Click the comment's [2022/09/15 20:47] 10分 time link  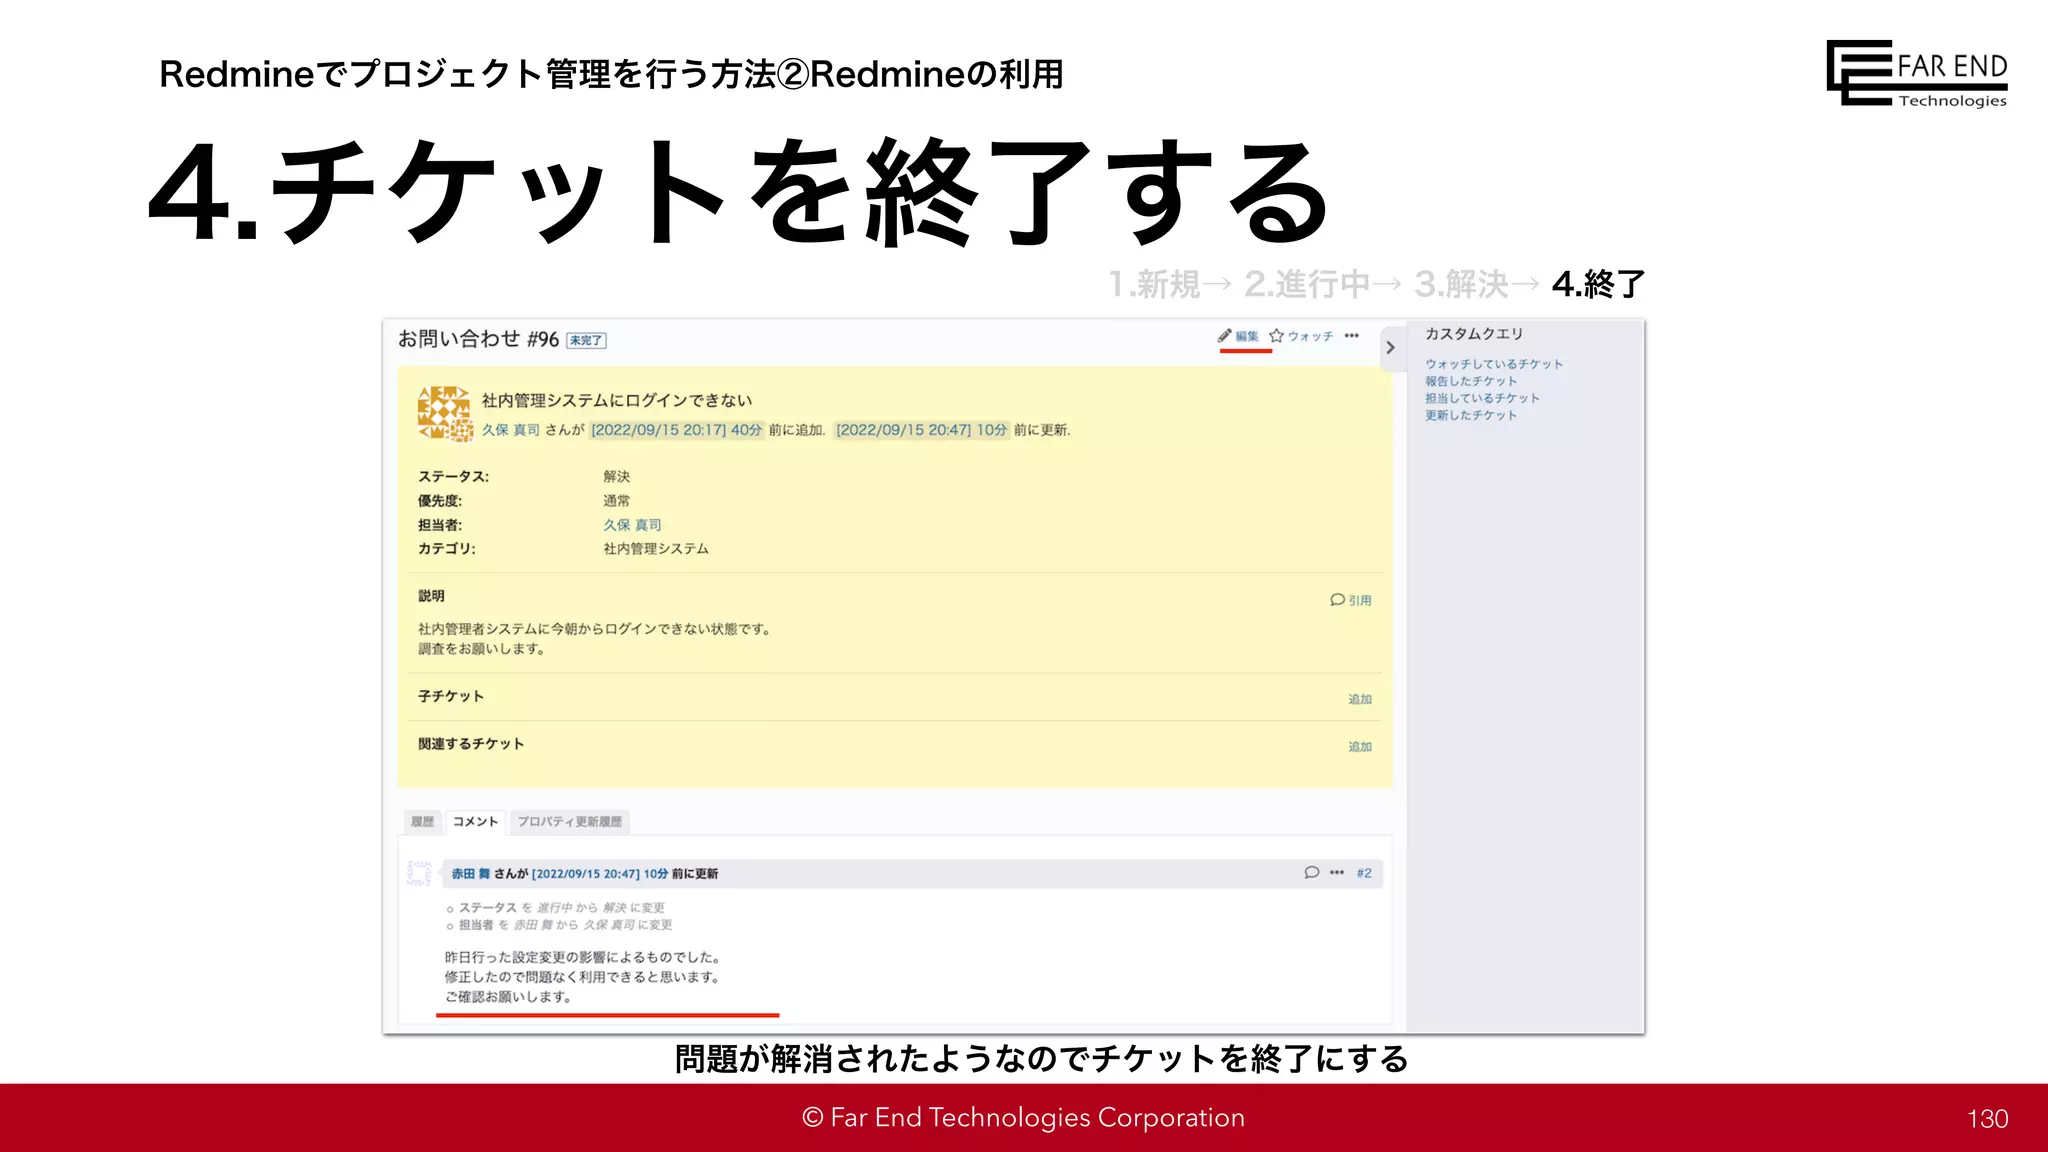(600, 874)
